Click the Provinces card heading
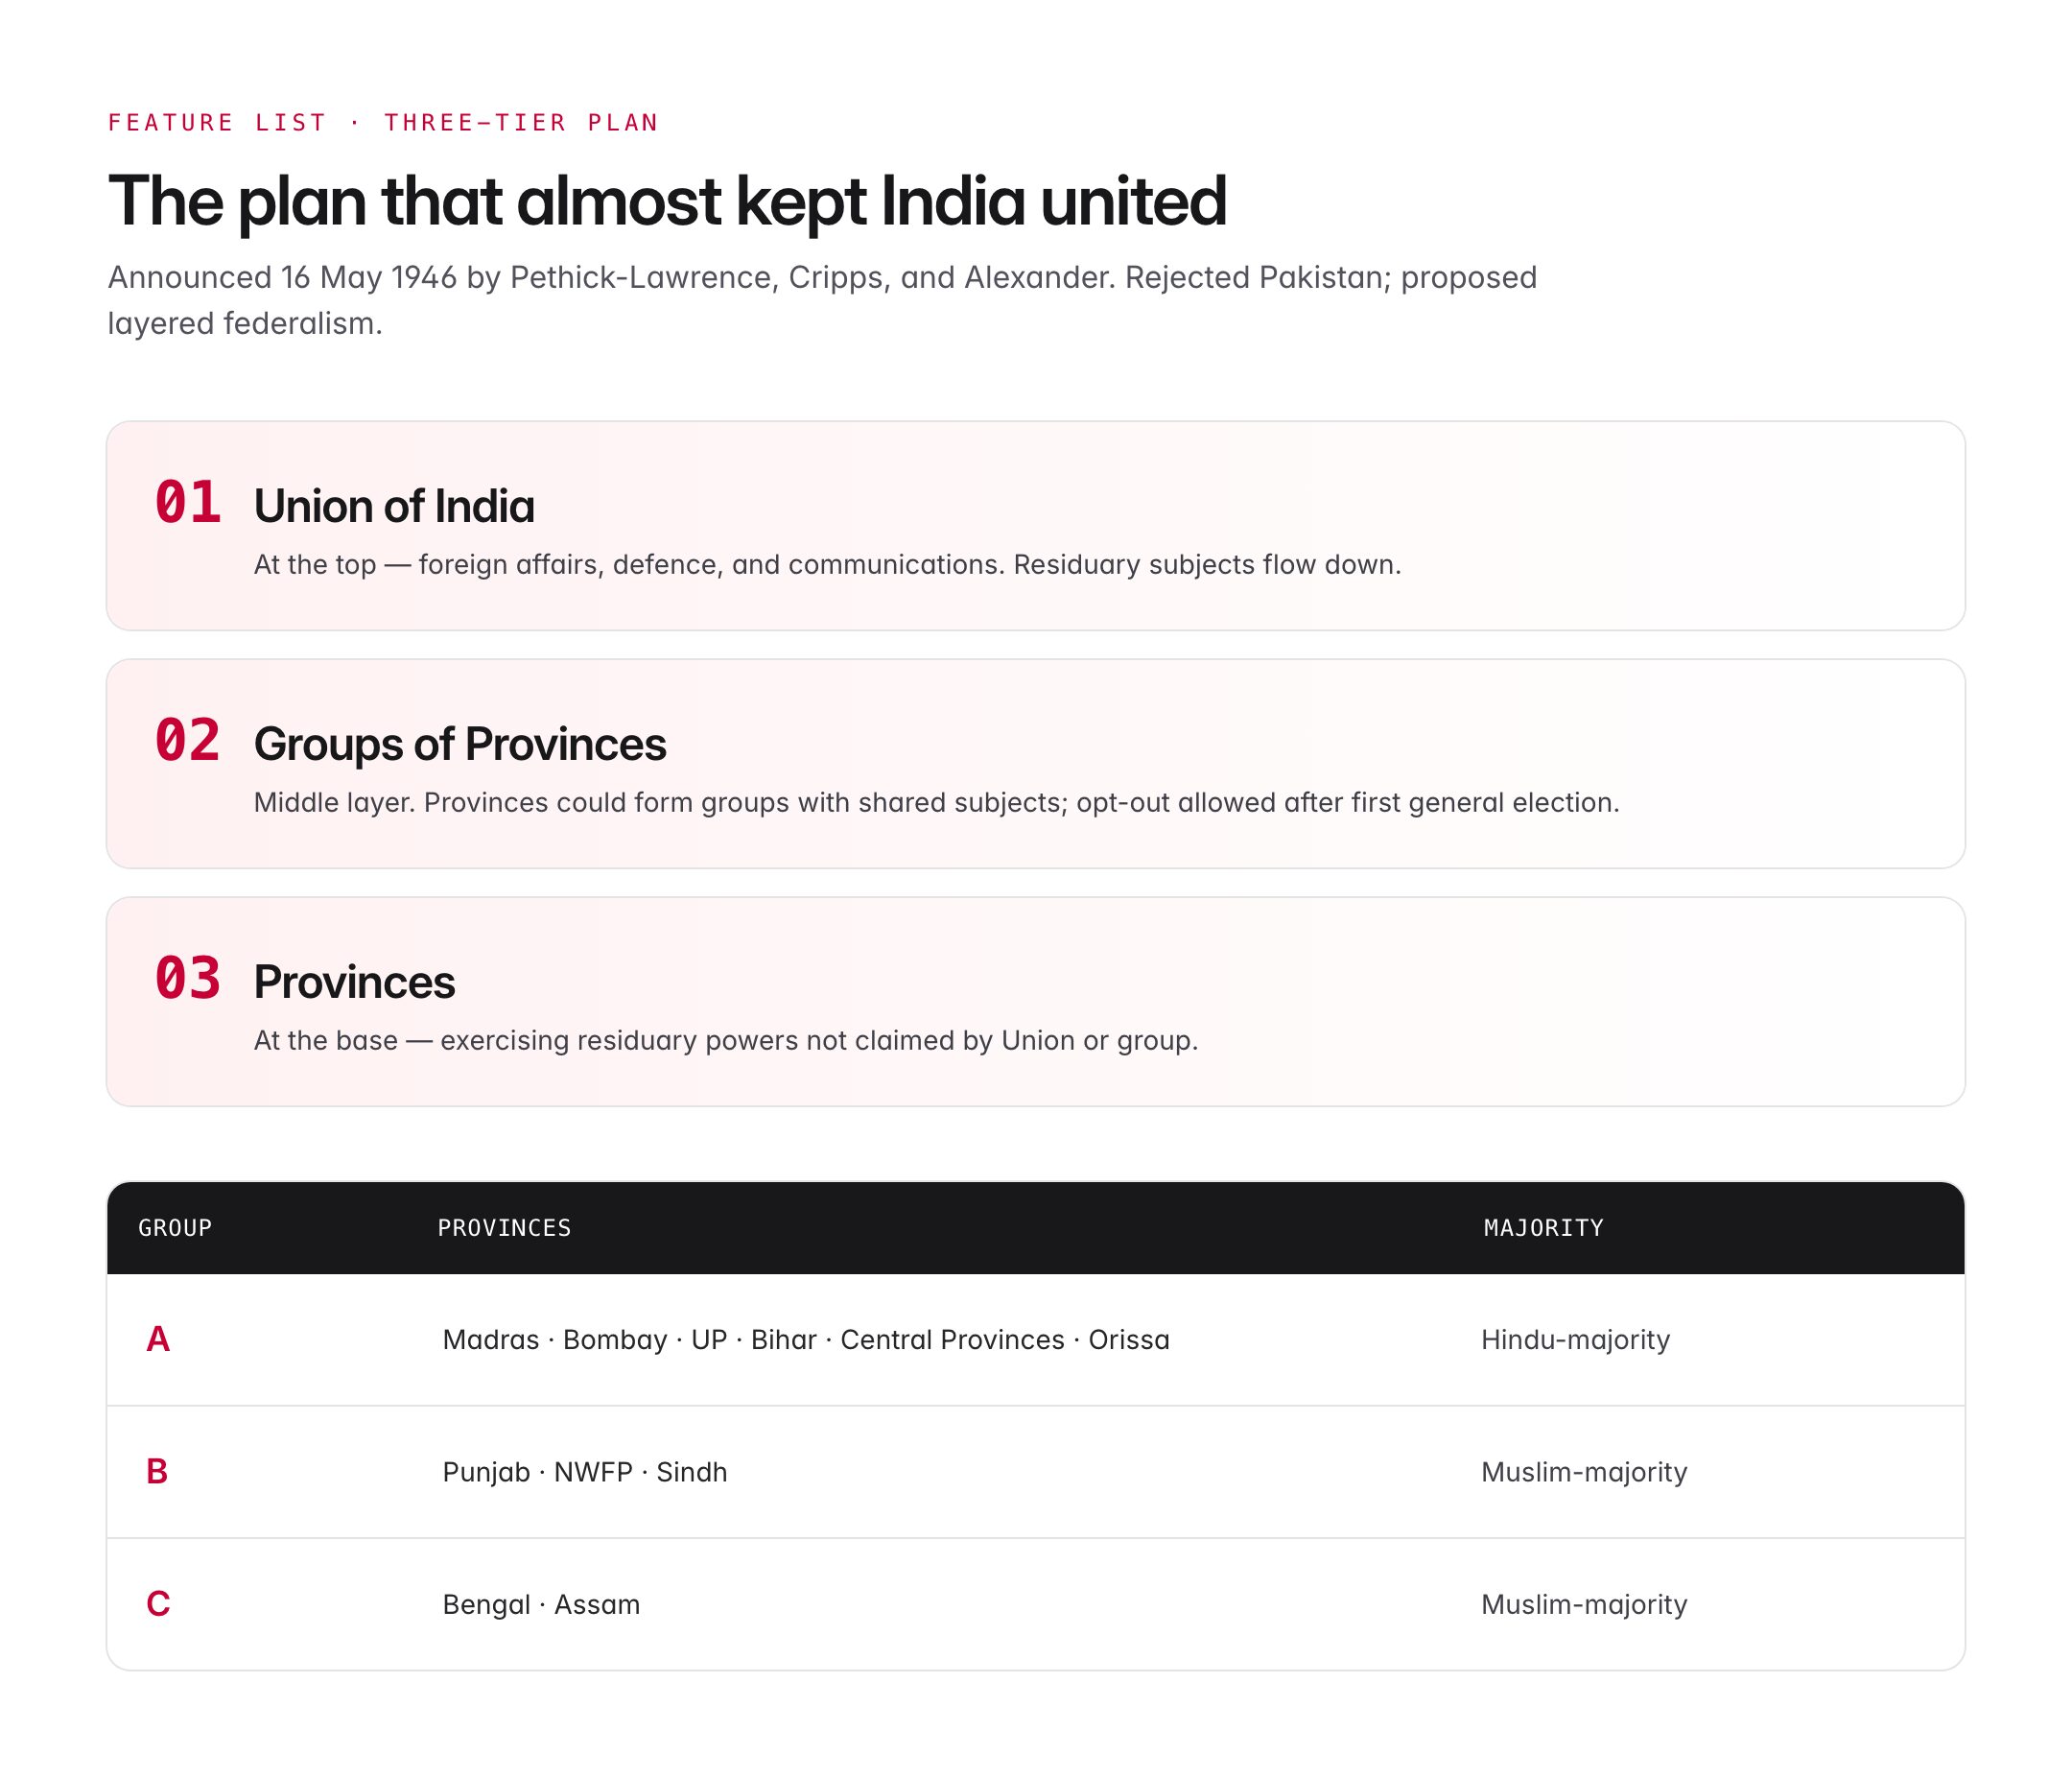The image size is (2072, 1777). [354, 982]
